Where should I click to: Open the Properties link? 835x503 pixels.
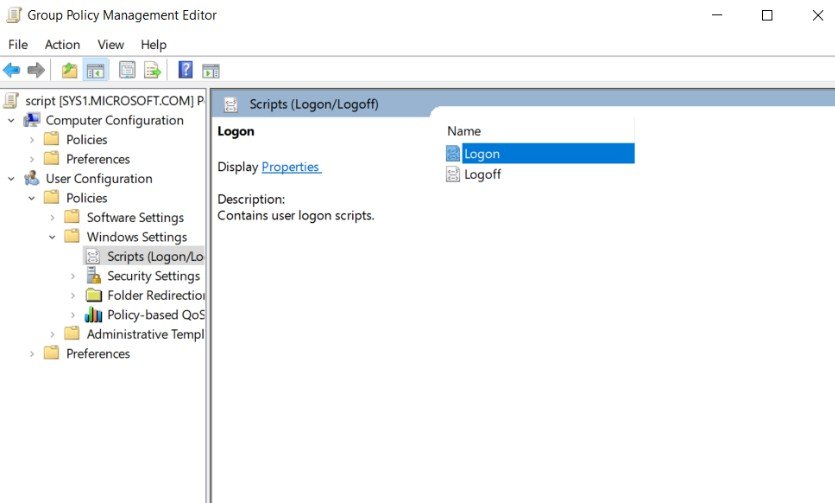(x=291, y=167)
